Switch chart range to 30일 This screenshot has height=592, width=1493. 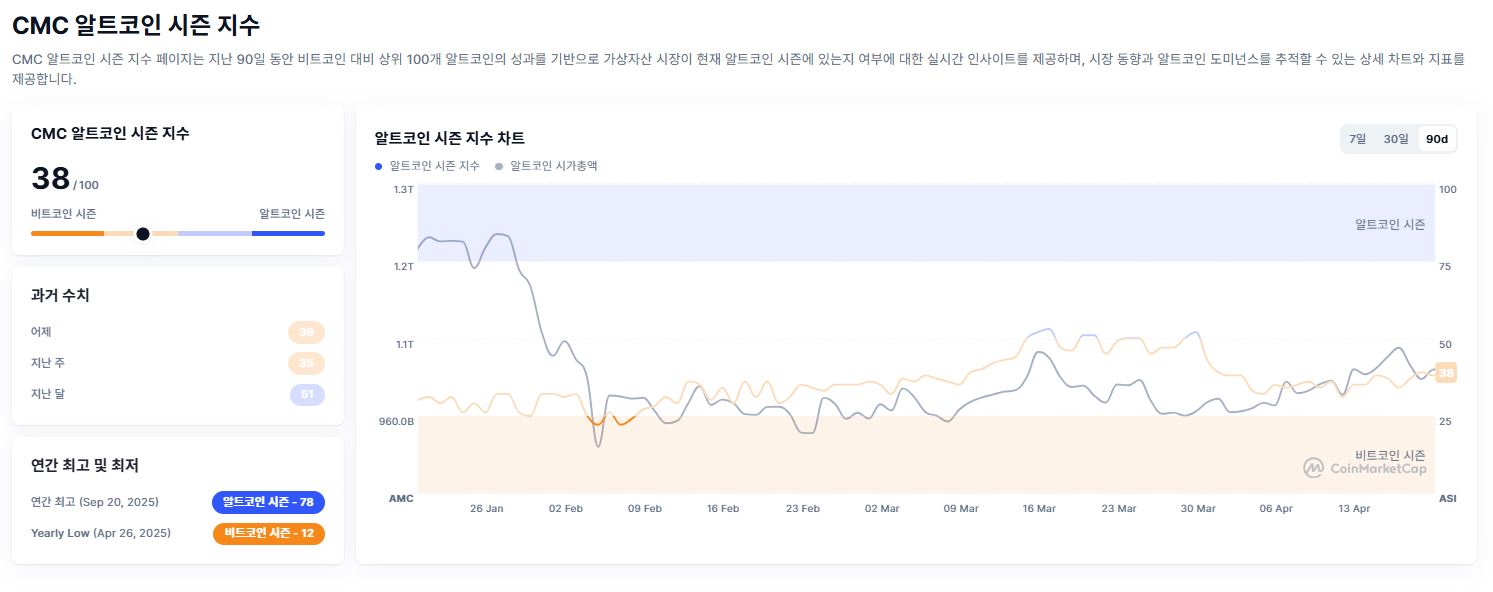click(x=1396, y=139)
